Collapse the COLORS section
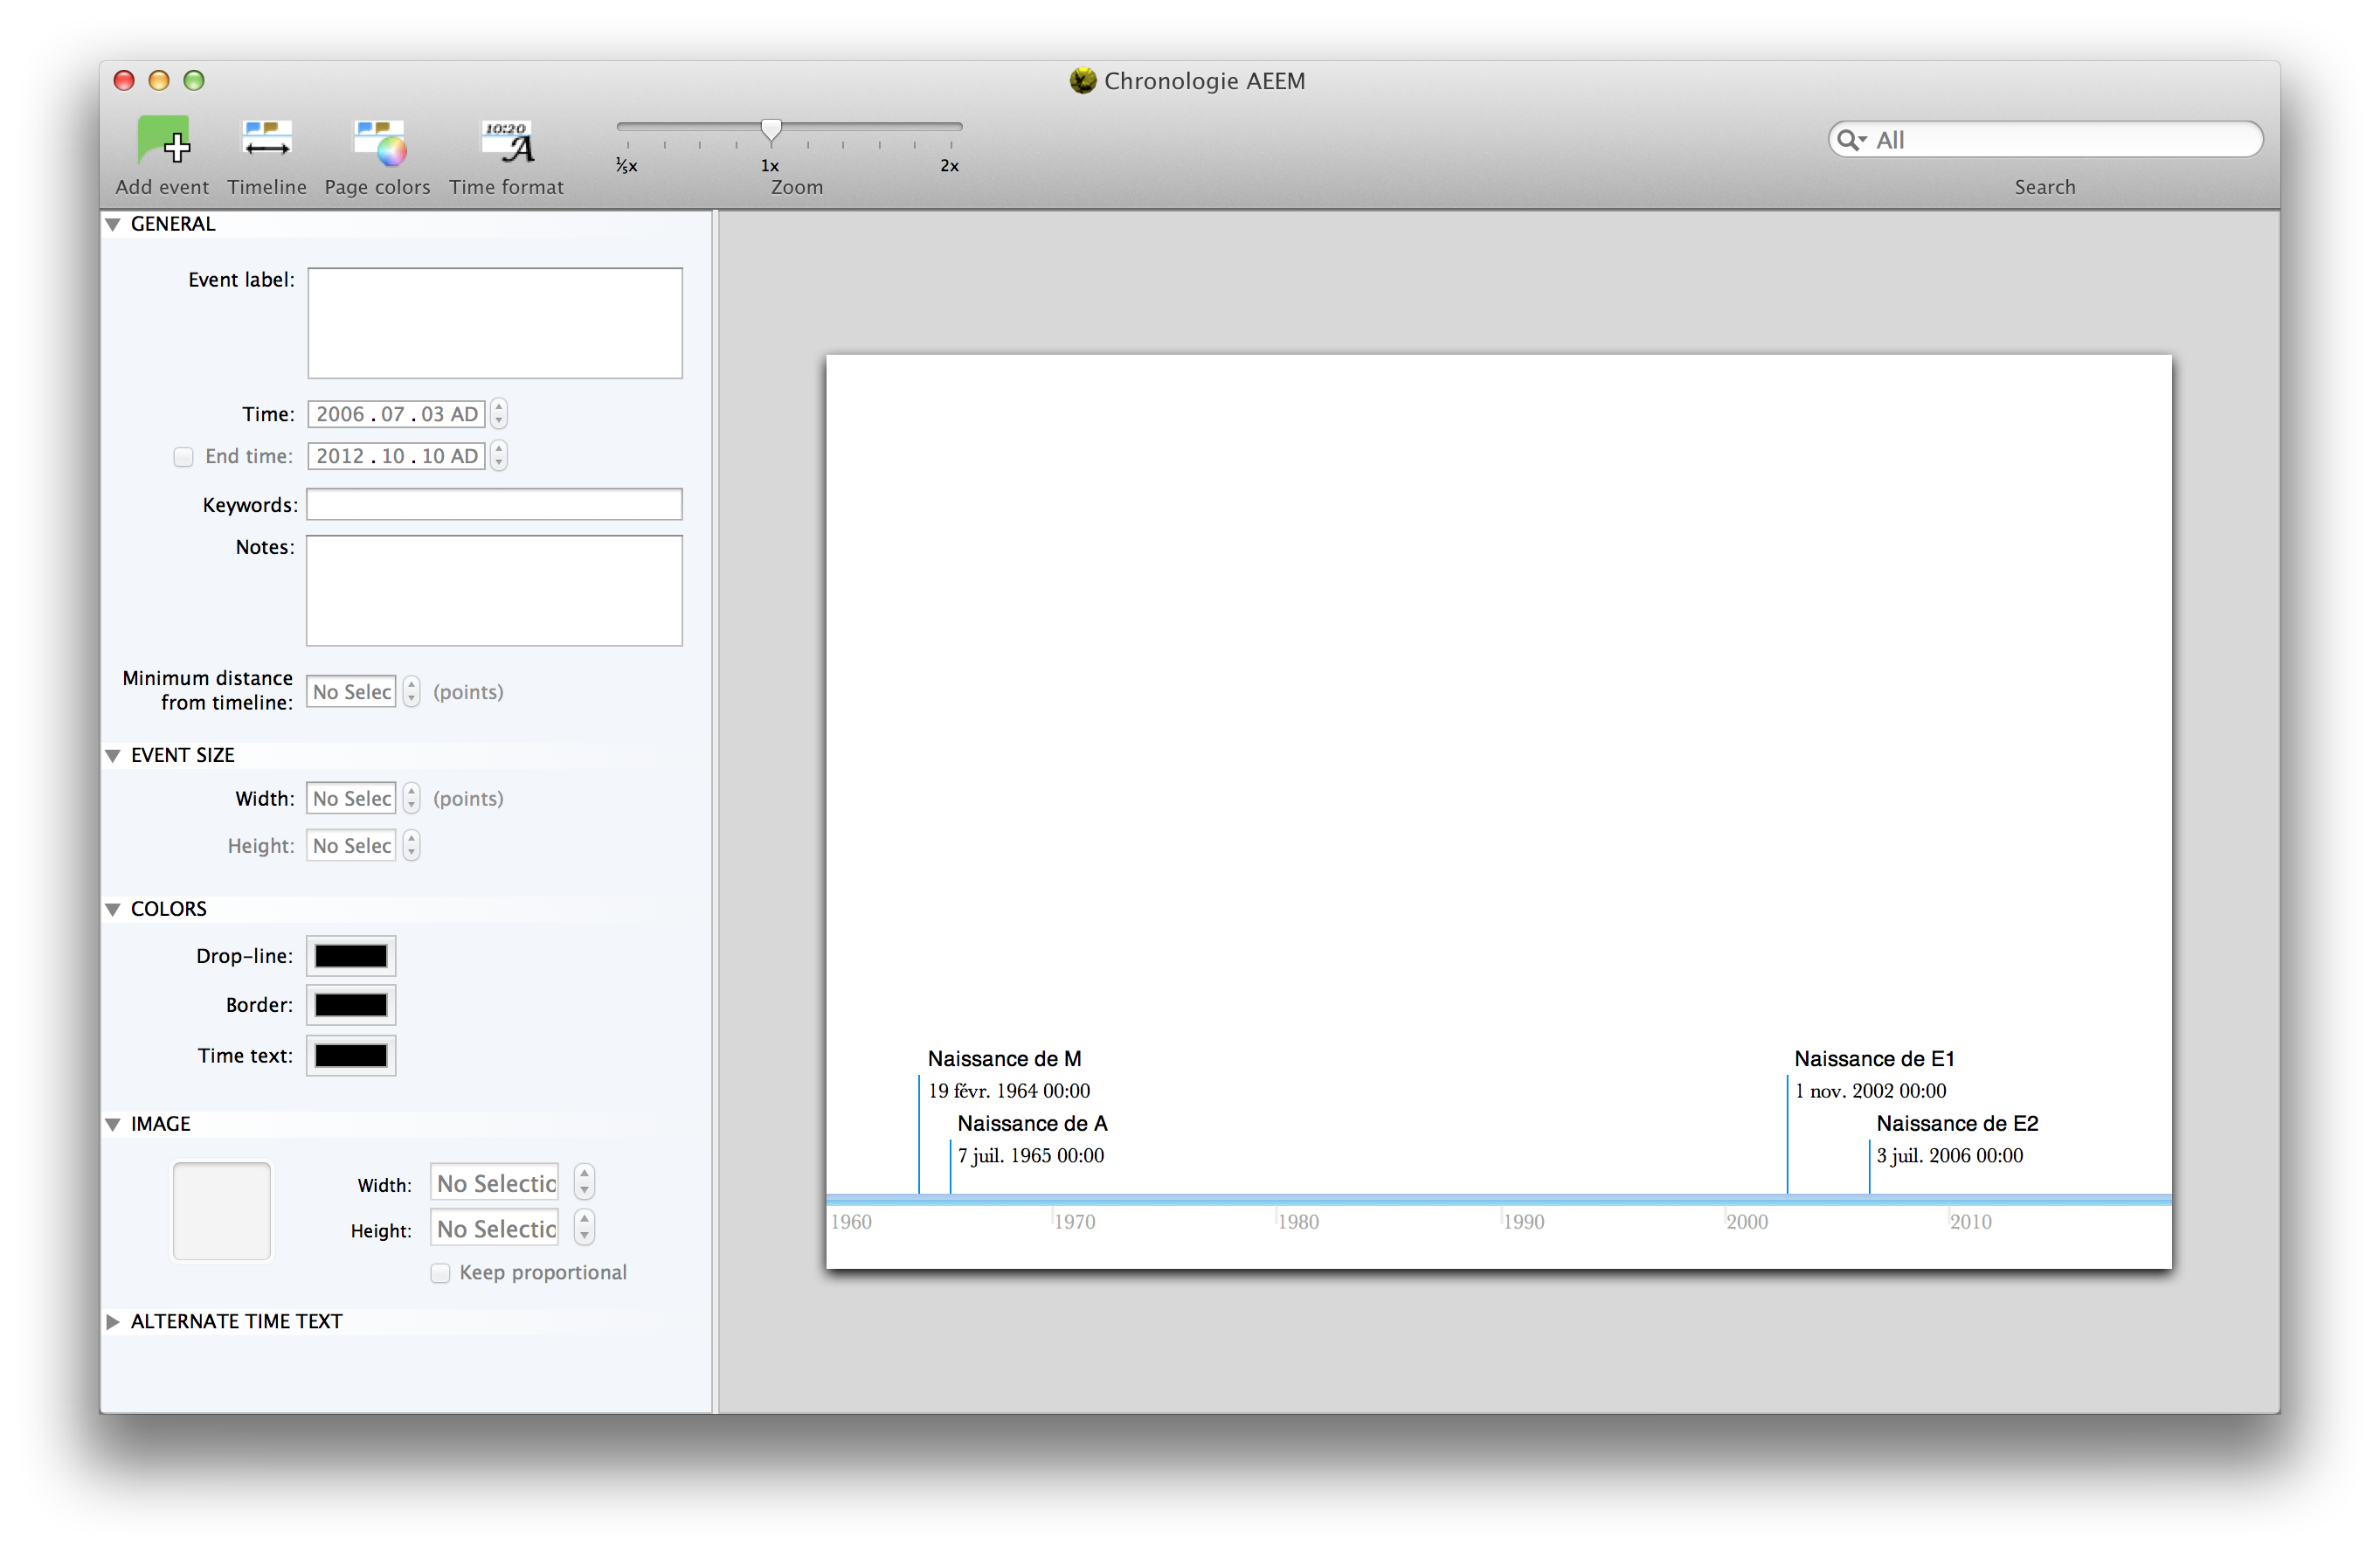The image size is (2380, 1552). click(113, 909)
